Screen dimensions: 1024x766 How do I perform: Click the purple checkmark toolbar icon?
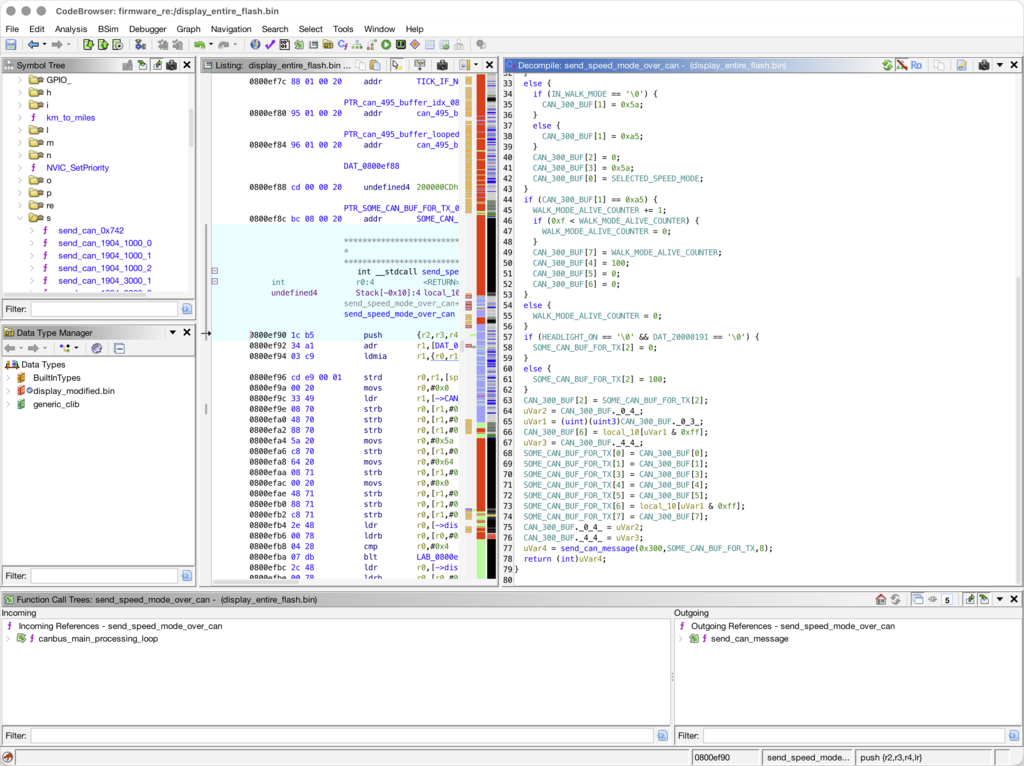click(x=270, y=44)
